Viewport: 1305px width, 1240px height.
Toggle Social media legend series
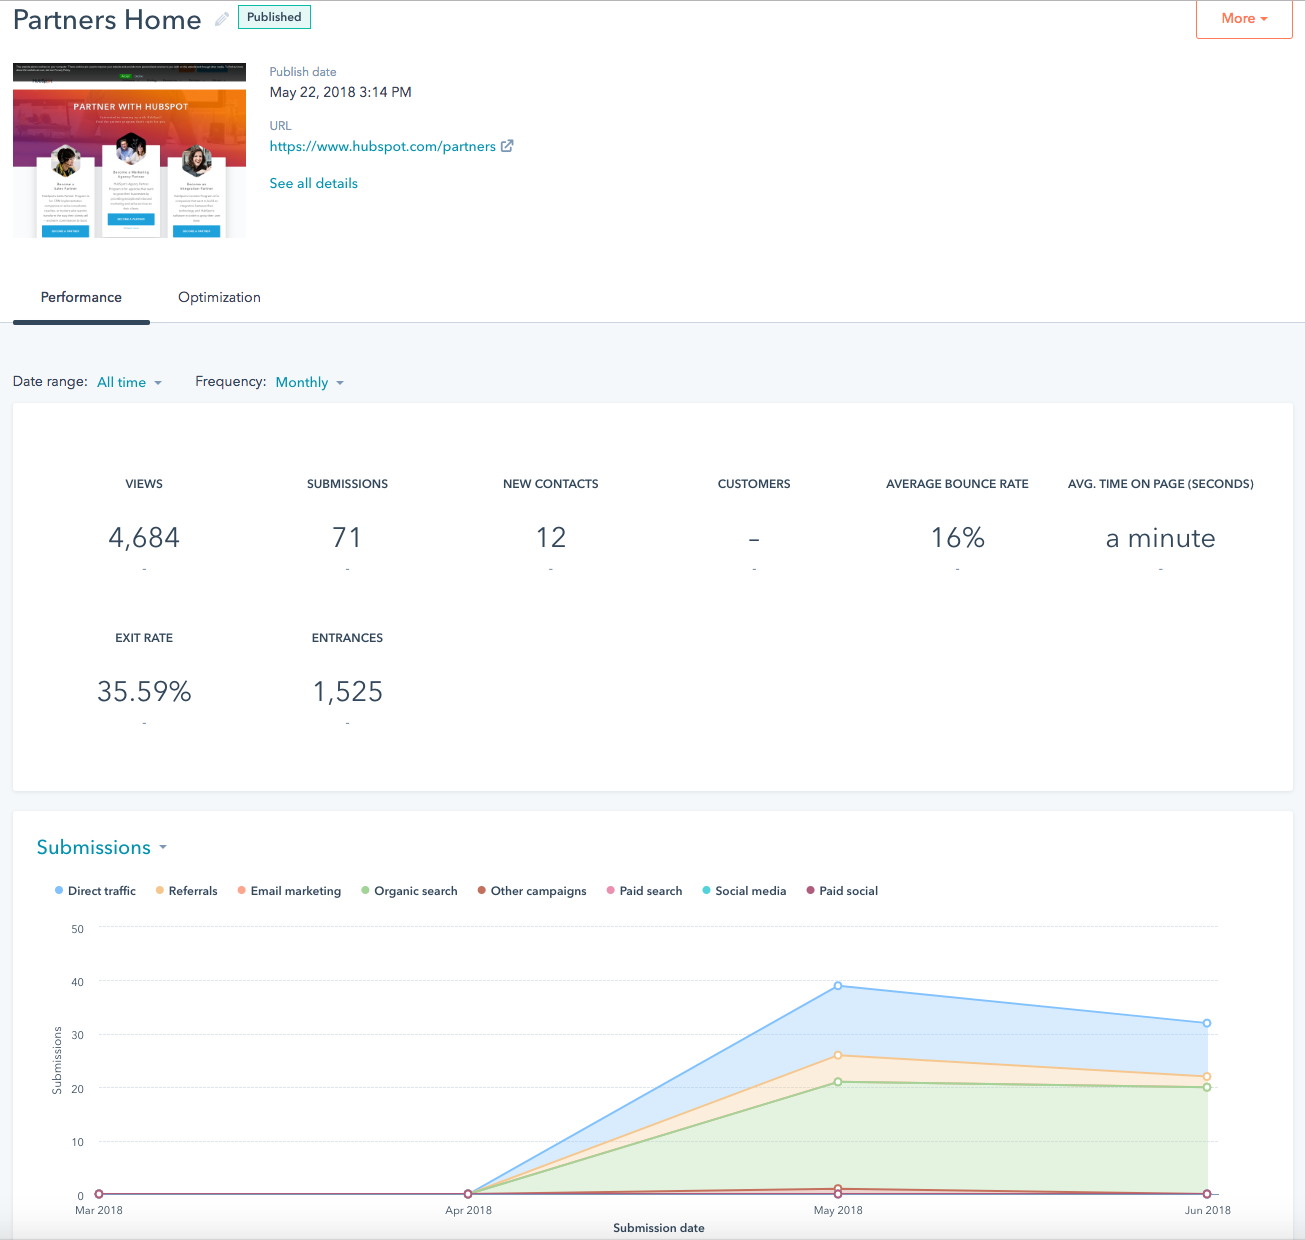coord(744,891)
